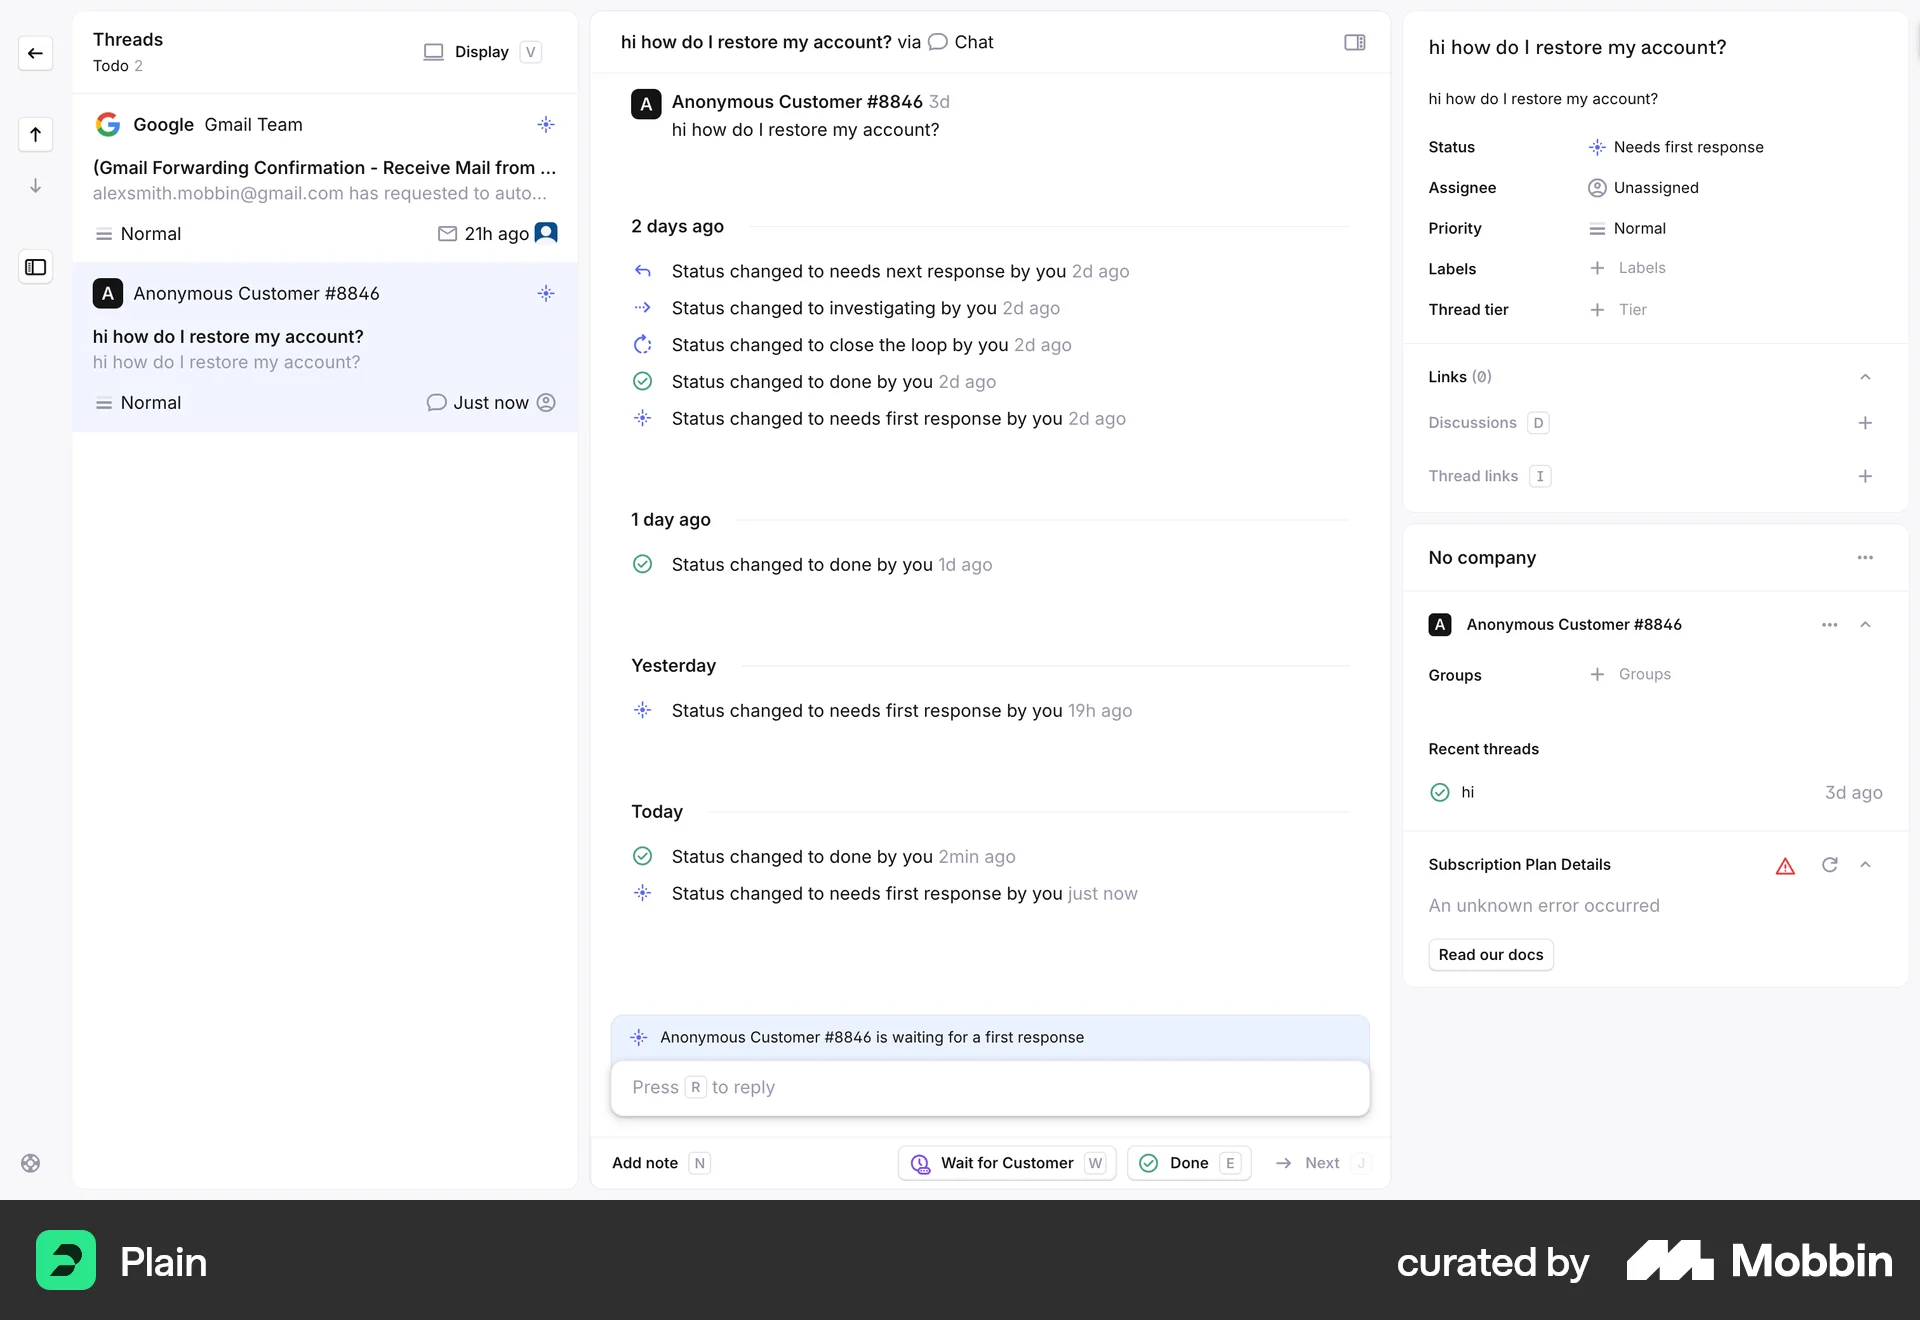Mark the thread as Done
This screenshot has width=1920, height=1320.
coord(1189,1163)
